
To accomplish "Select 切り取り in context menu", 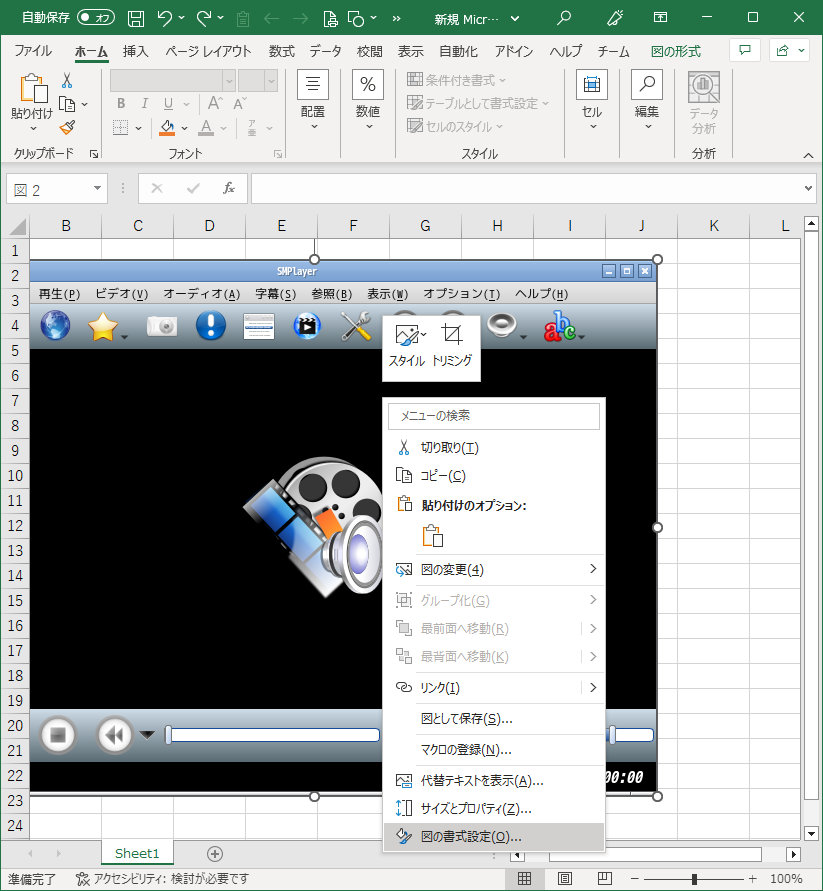I will [493, 448].
